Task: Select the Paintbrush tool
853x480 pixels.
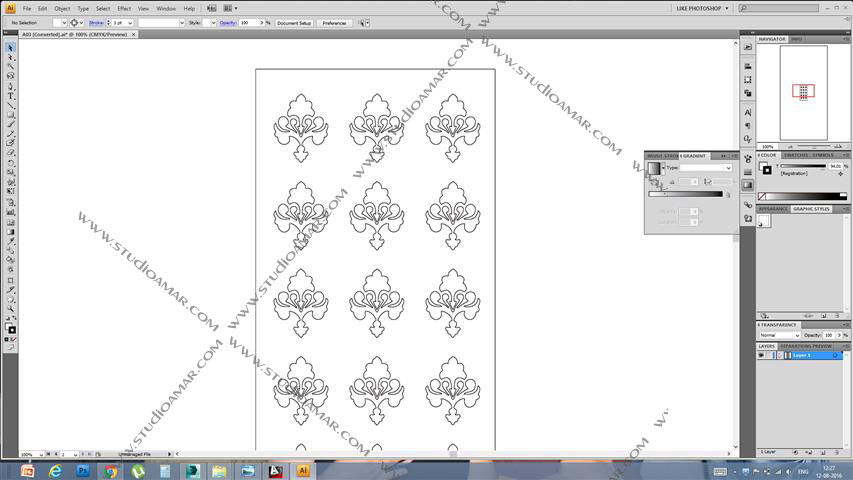Action: 10,125
